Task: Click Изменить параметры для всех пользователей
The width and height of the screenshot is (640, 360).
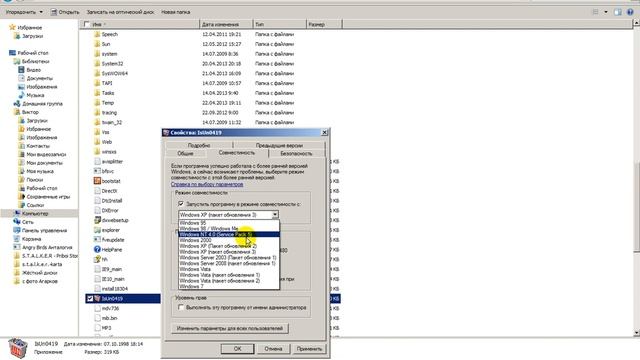Action: [x=229, y=328]
